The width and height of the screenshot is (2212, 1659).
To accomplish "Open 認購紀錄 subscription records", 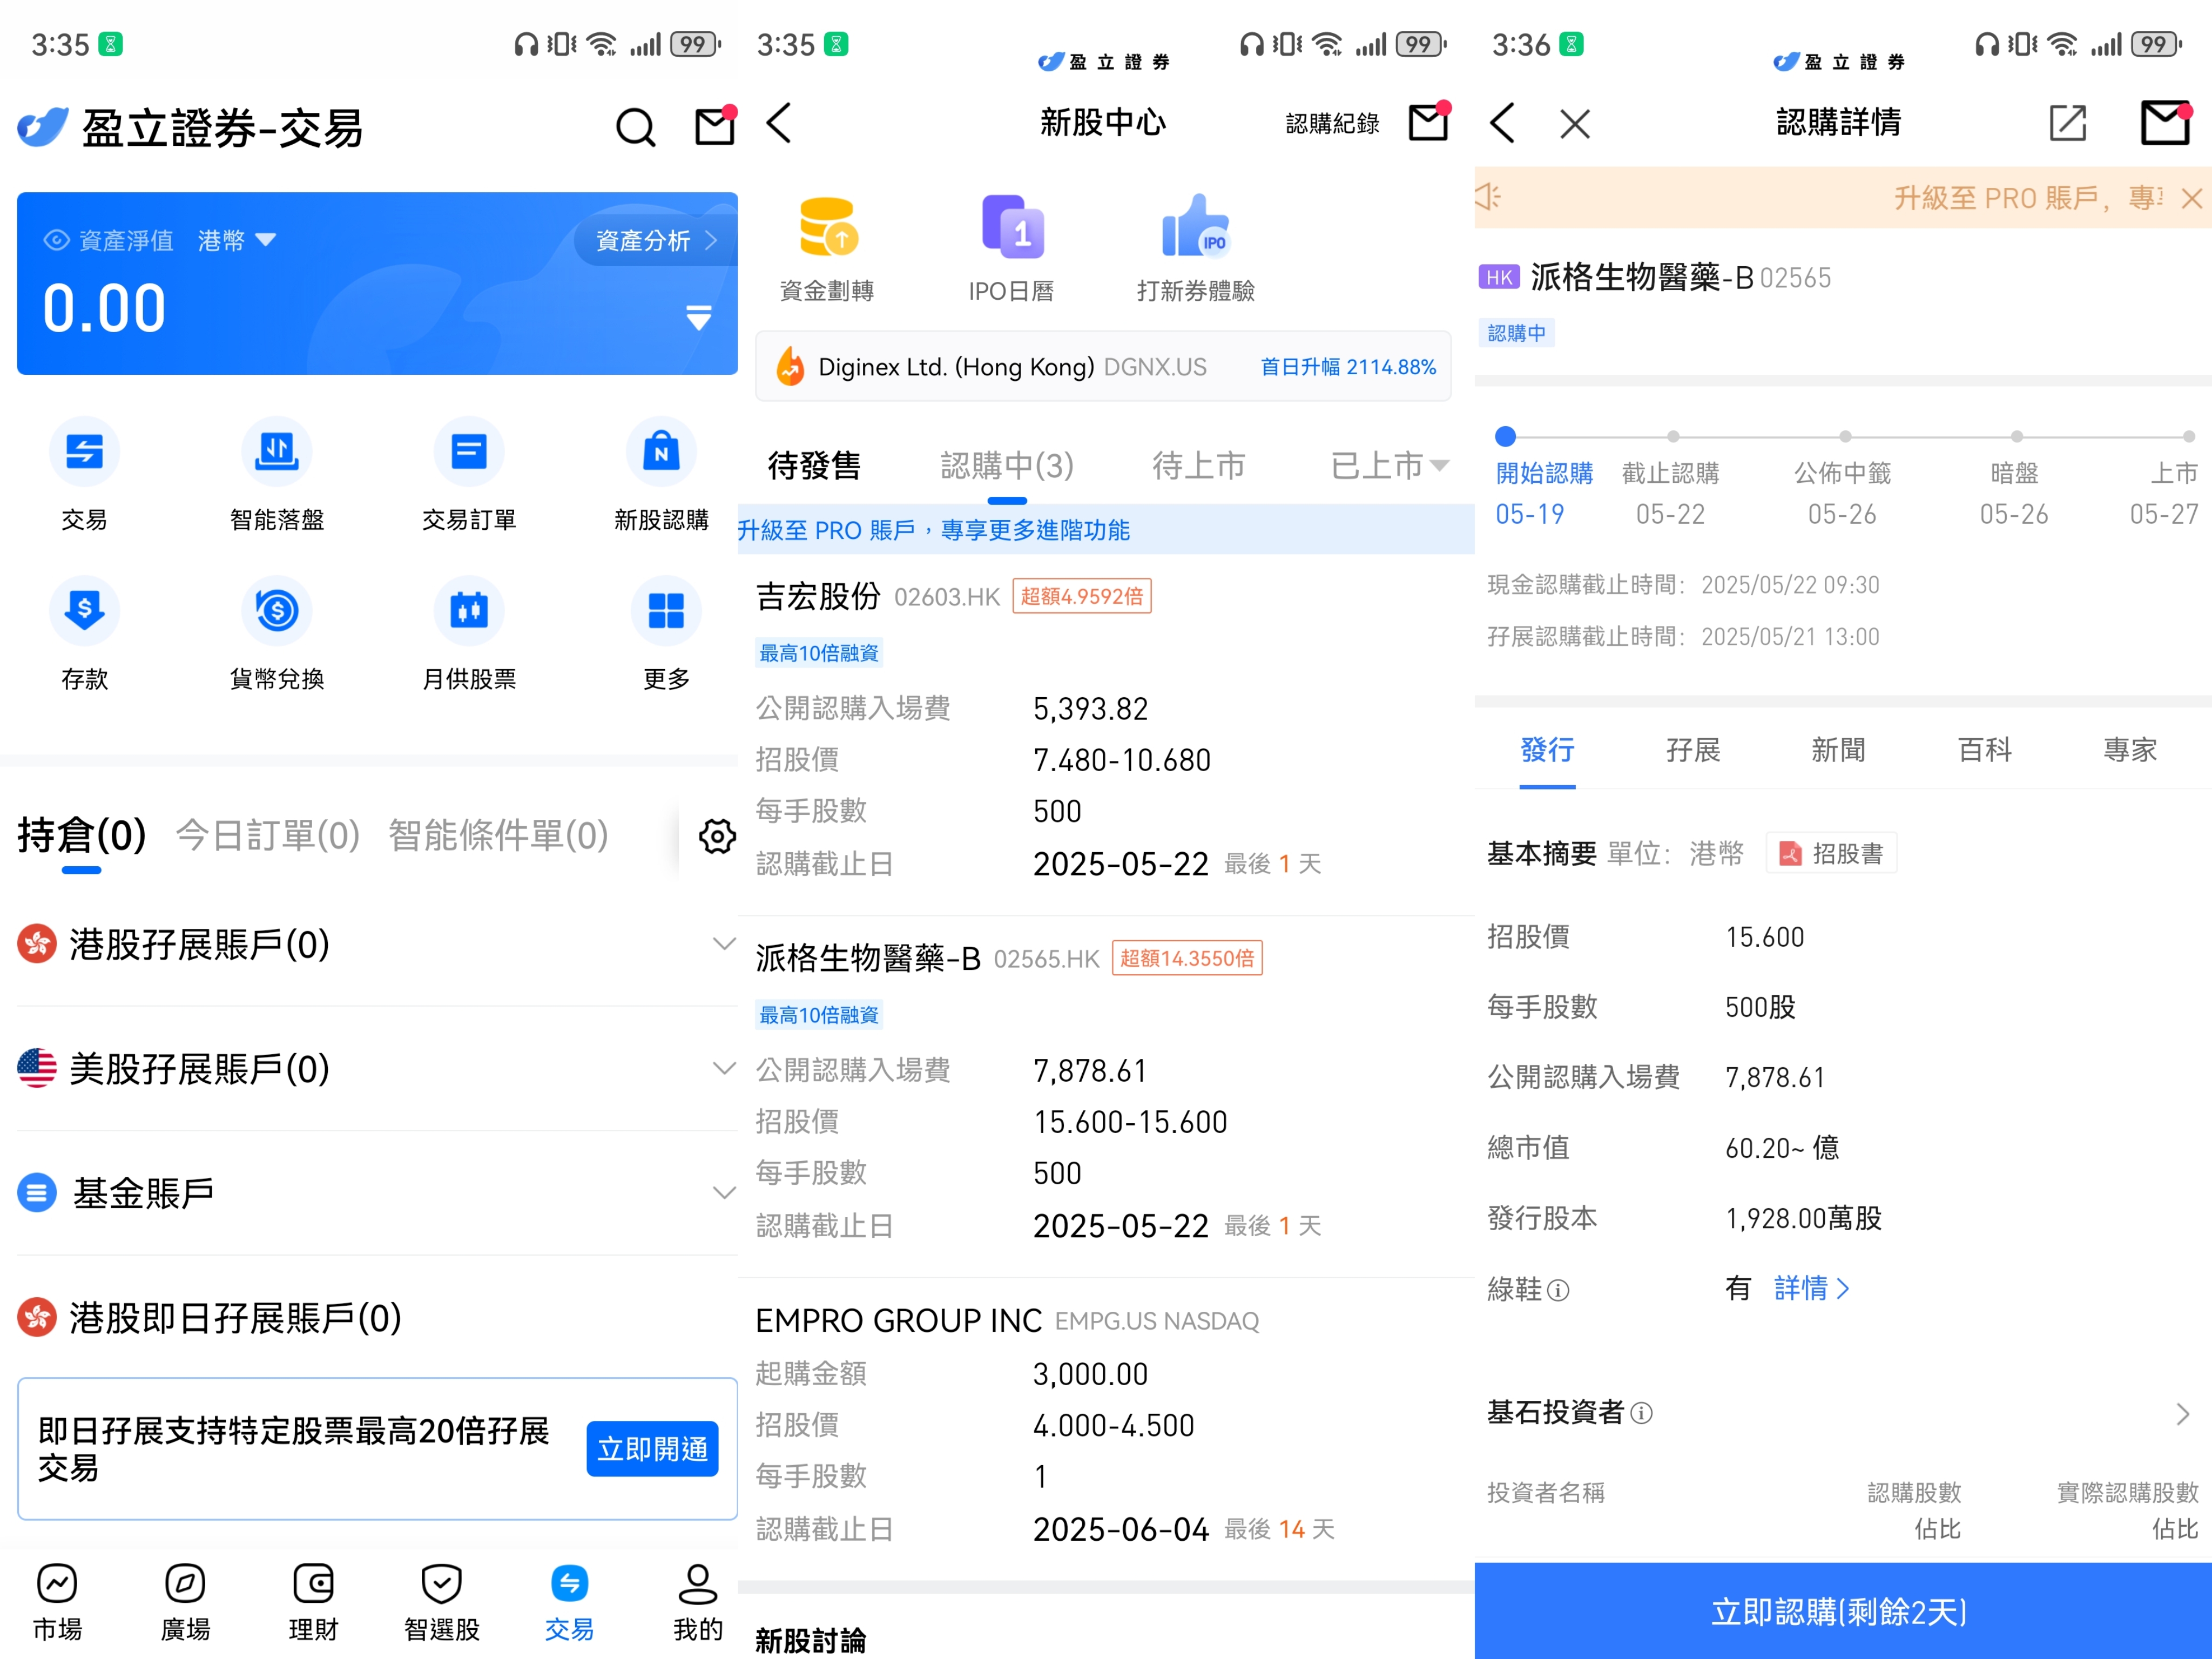I will coord(1332,123).
